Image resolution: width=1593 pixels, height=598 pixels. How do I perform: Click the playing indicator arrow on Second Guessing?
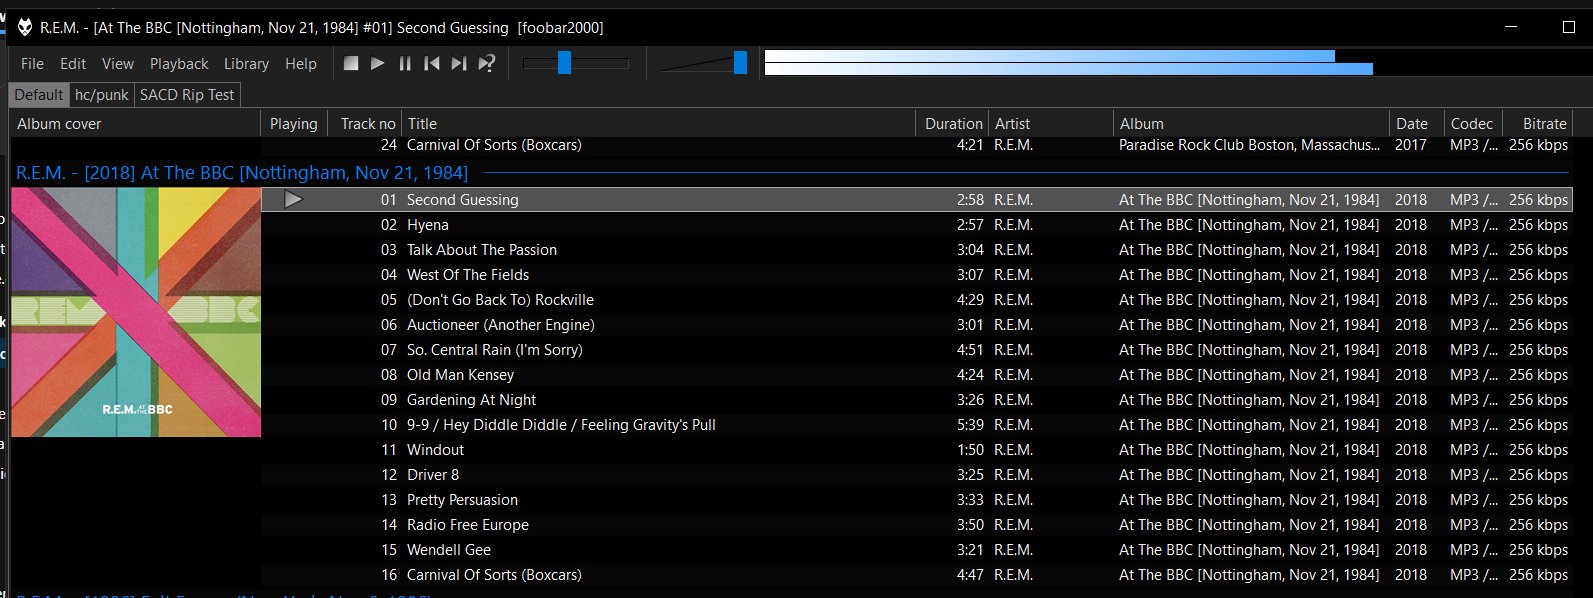tap(293, 200)
